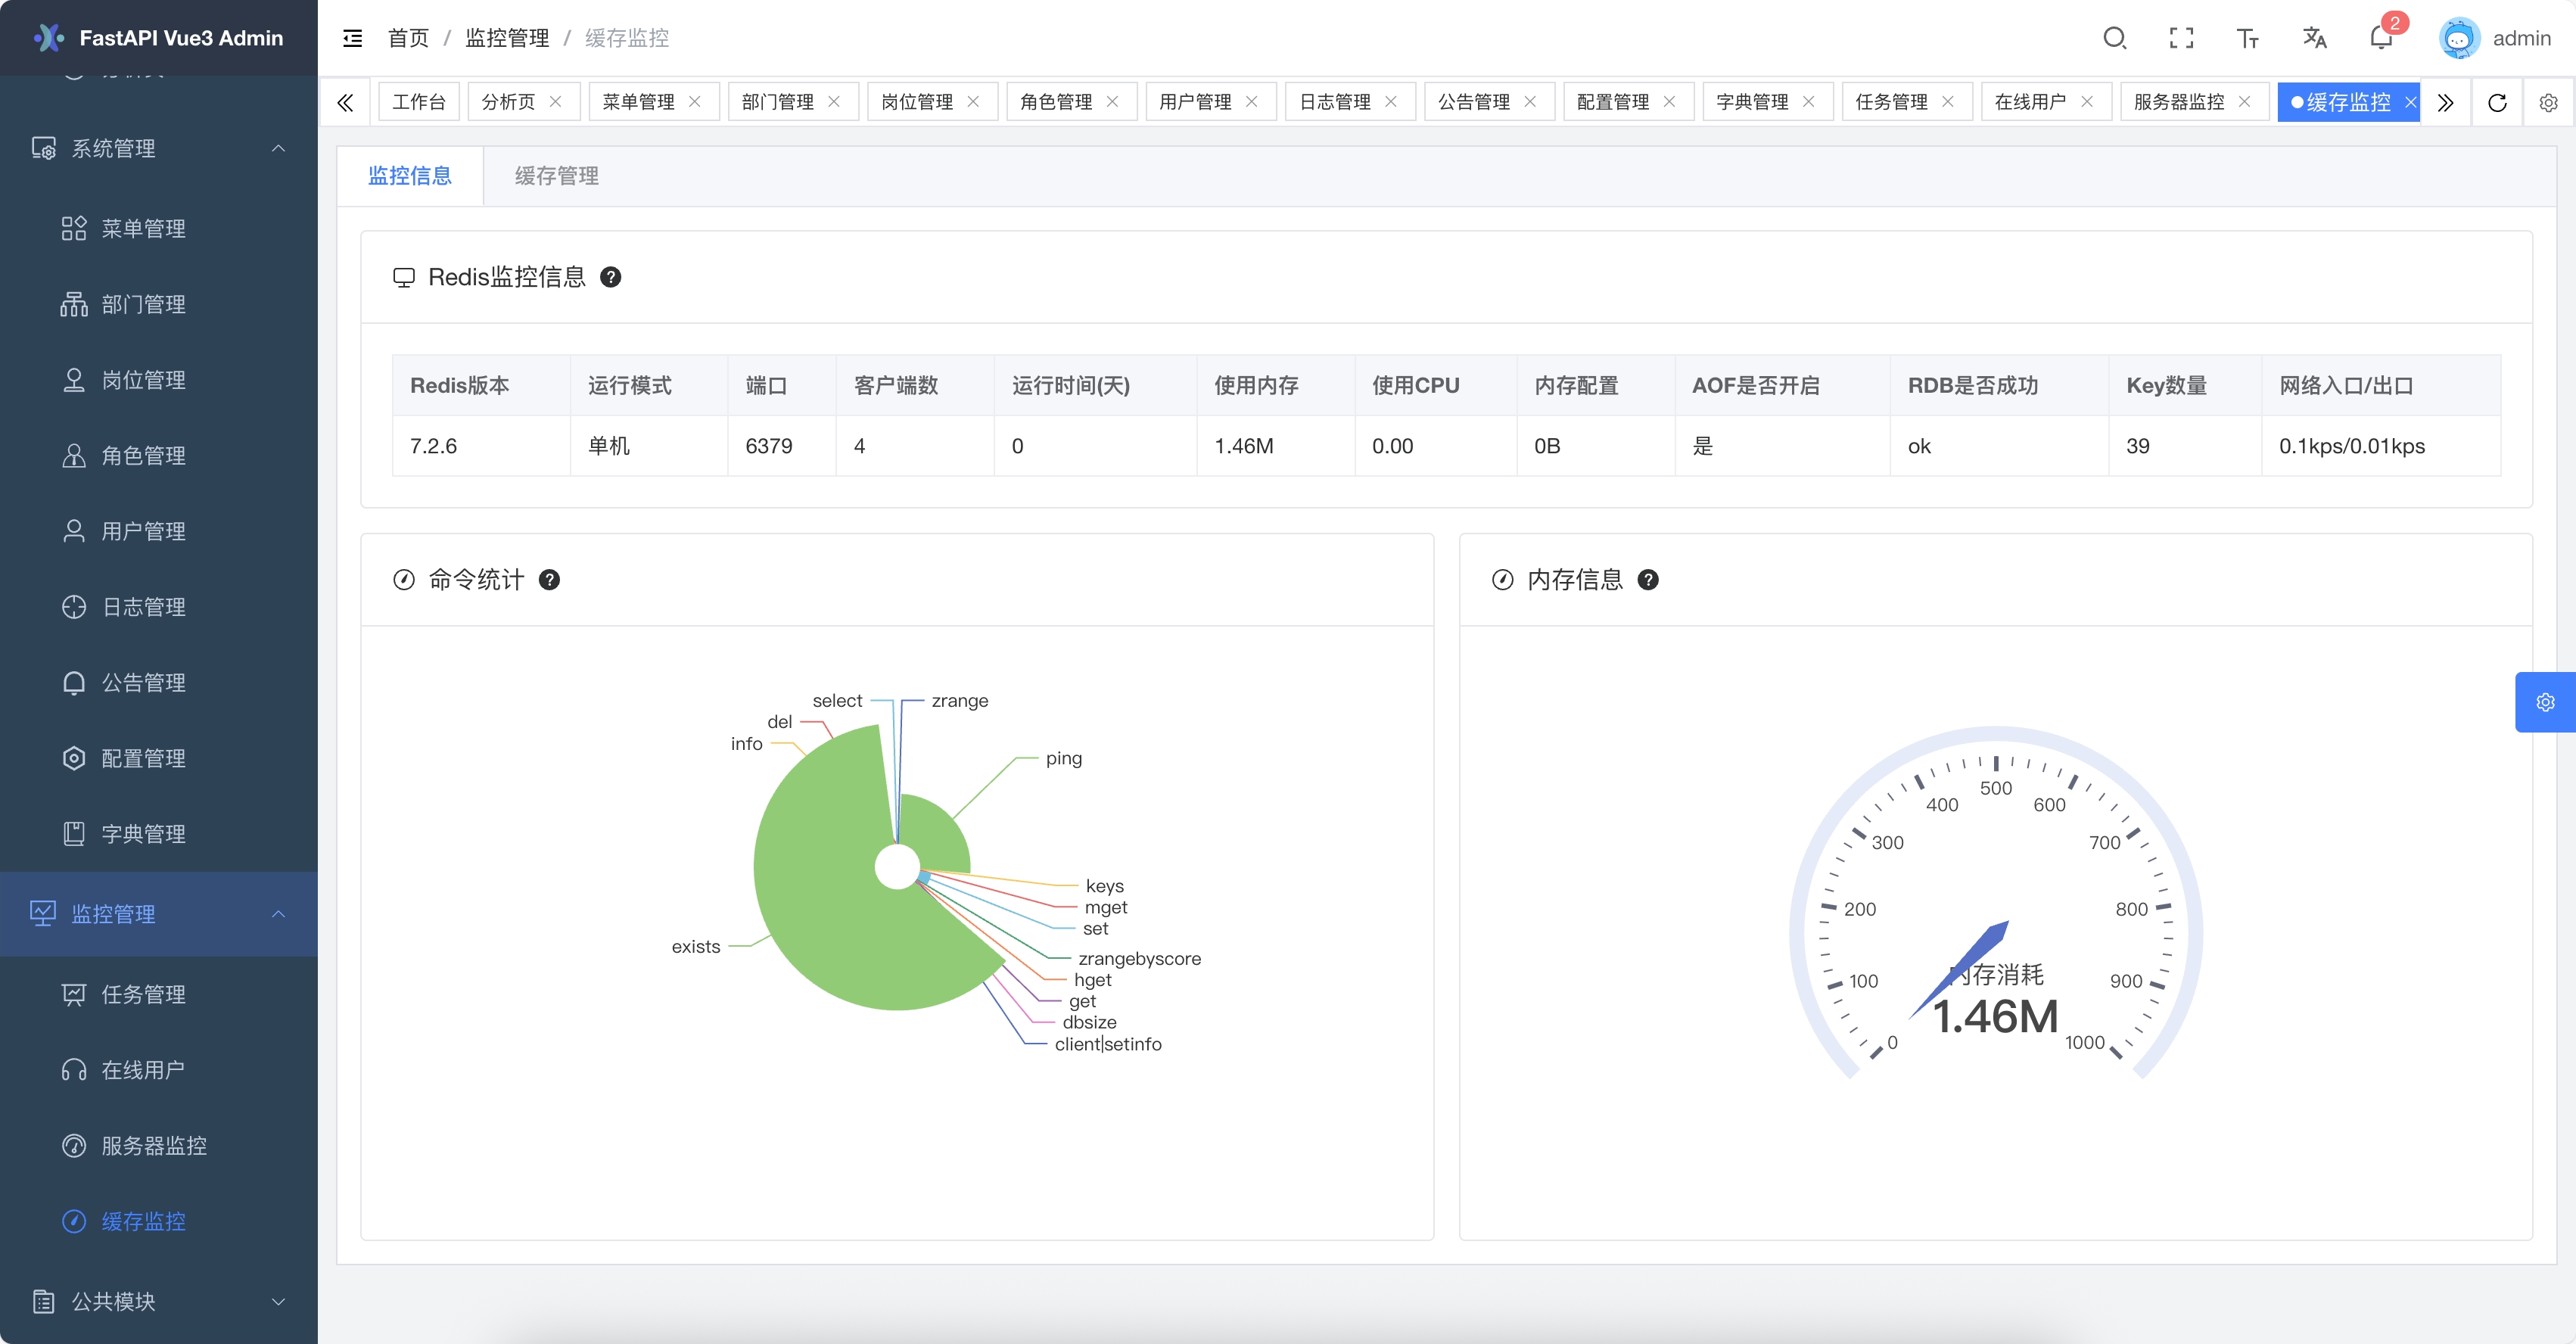This screenshot has width=2576, height=1344.
Task: Click the Redis版本 column header
Action: pos(481,386)
